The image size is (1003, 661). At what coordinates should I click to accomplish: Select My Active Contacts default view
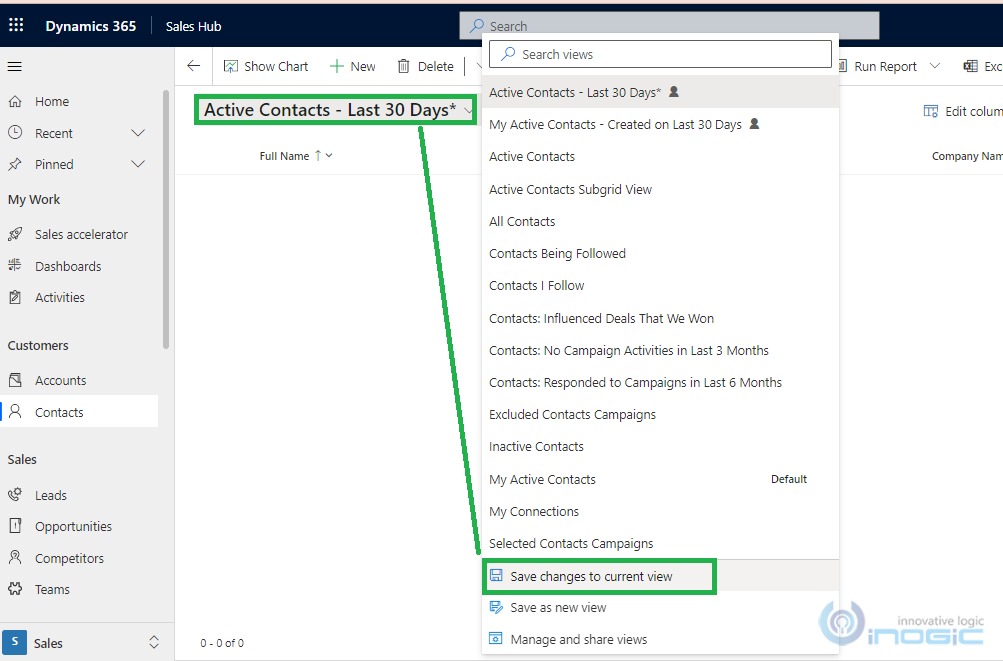[x=660, y=479]
